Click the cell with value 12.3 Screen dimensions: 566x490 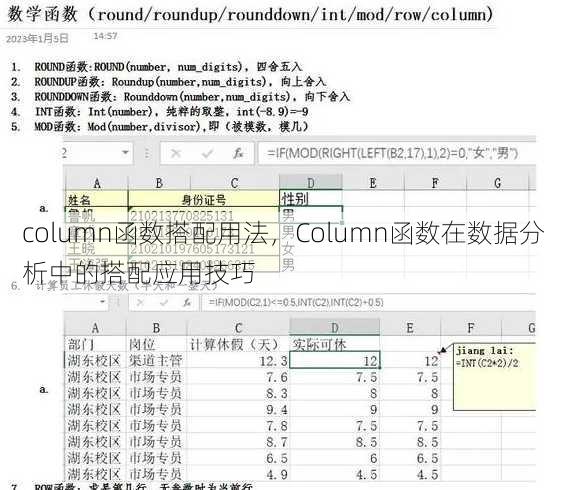pyautogui.click(x=238, y=360)
